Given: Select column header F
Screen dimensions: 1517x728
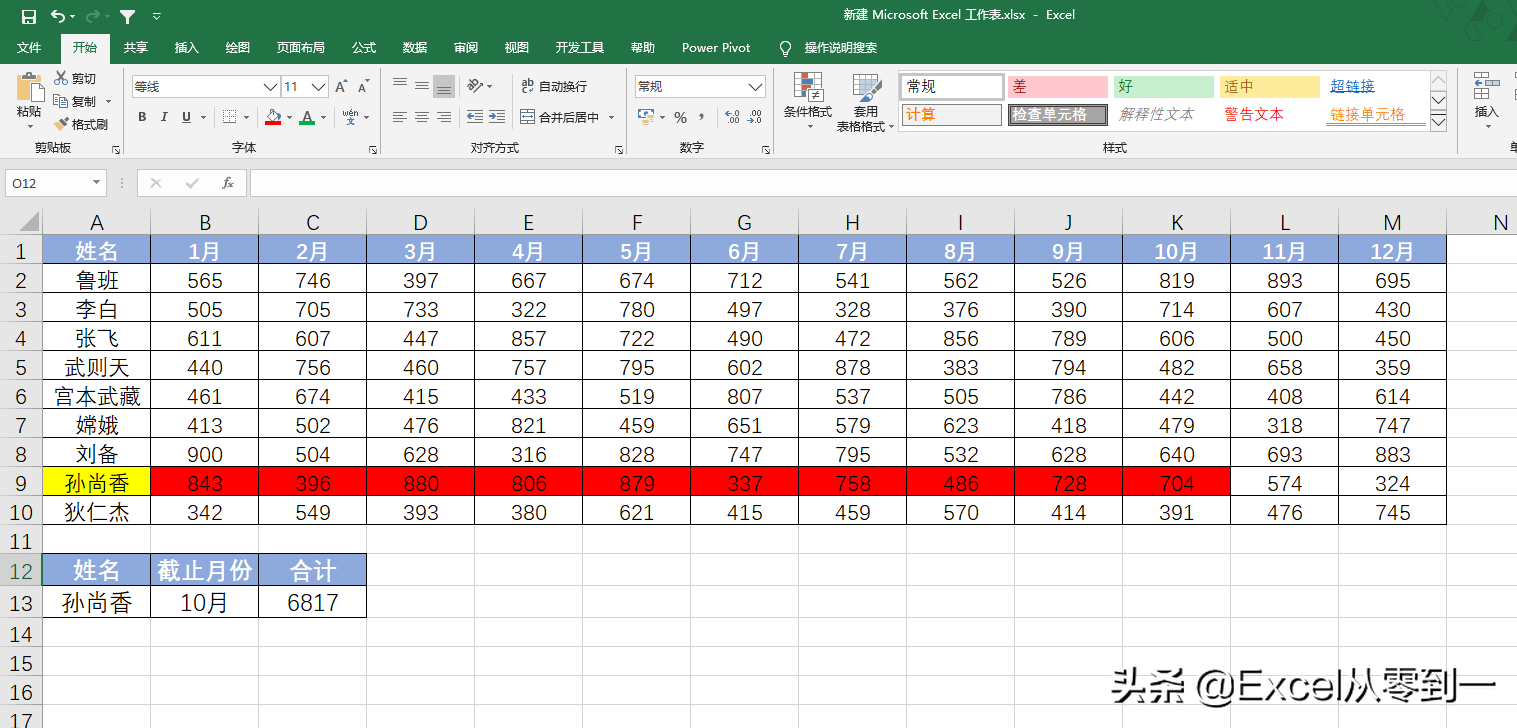Looking at the screenshot, I should pyautogui.click(x=637, y=222).
